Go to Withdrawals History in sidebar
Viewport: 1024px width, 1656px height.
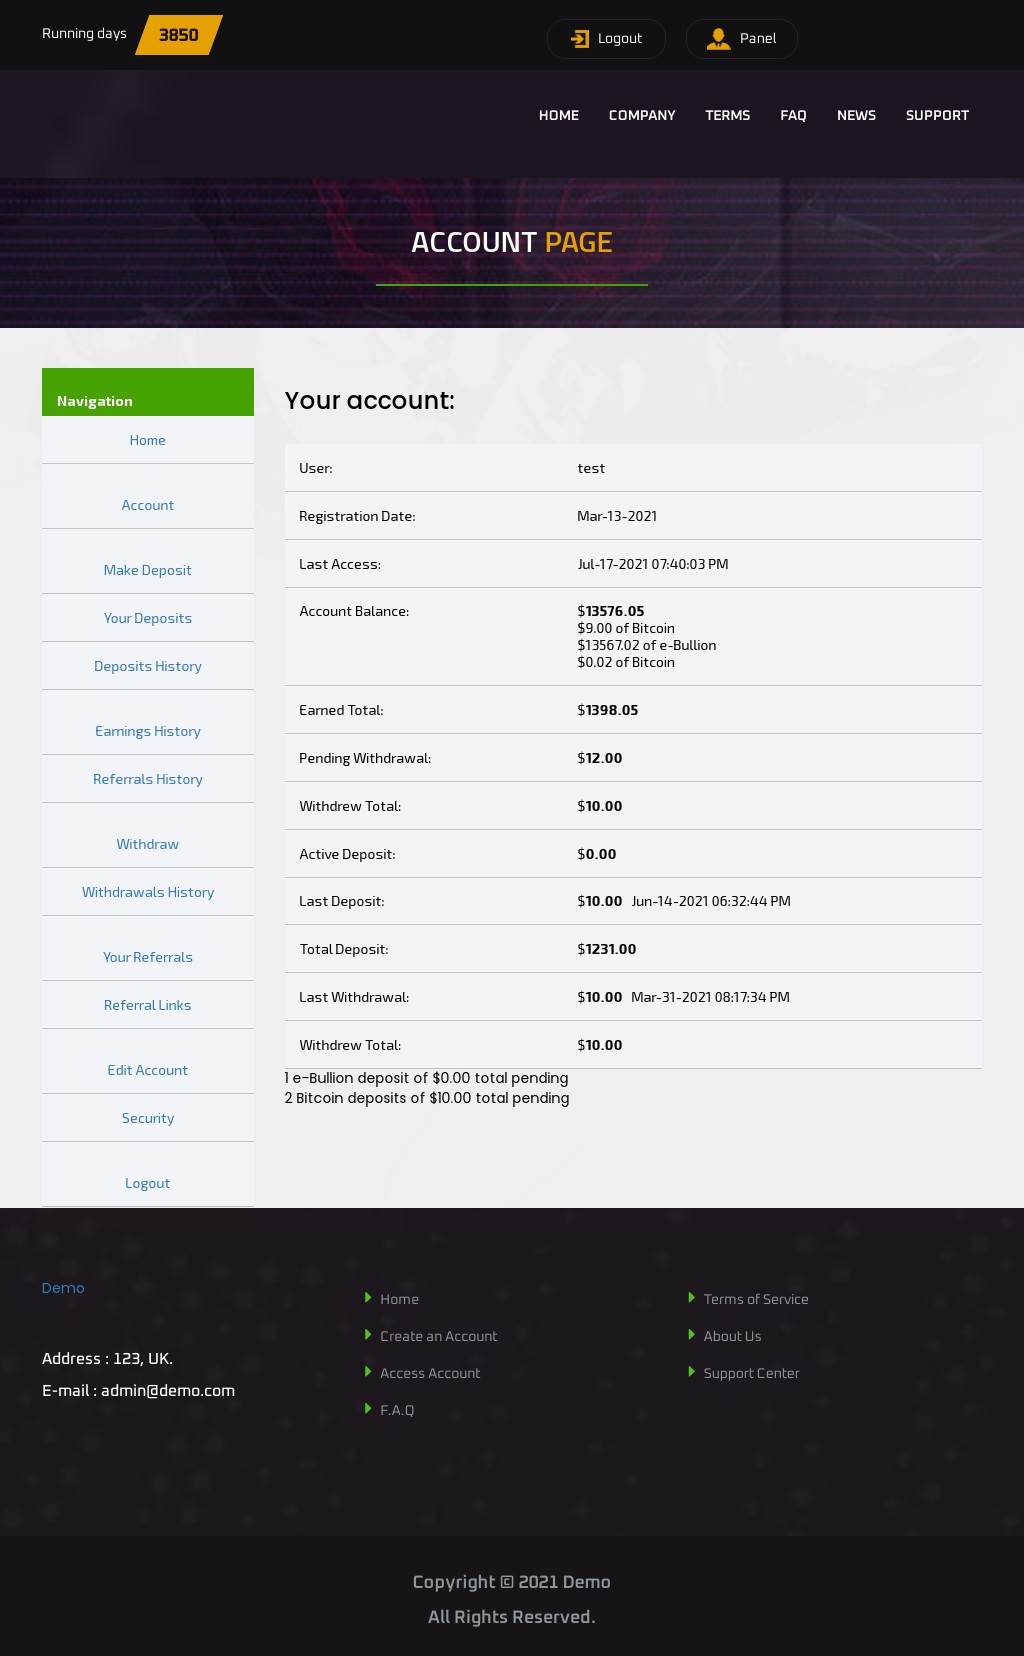click(147, 892)
